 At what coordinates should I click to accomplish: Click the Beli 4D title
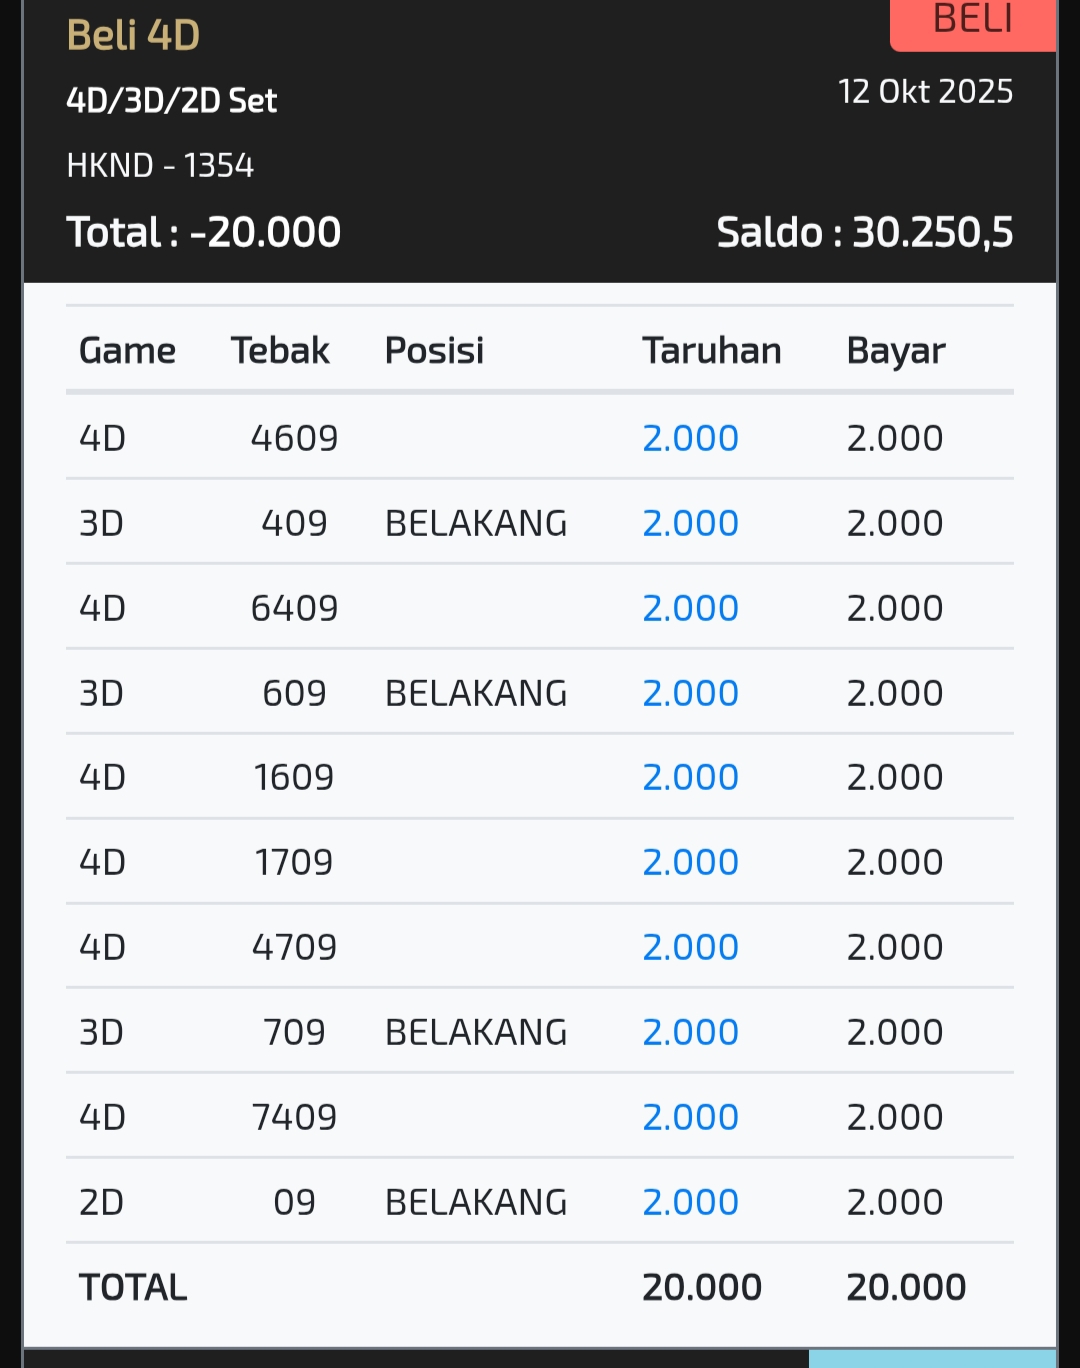click(x=133, y=36)
